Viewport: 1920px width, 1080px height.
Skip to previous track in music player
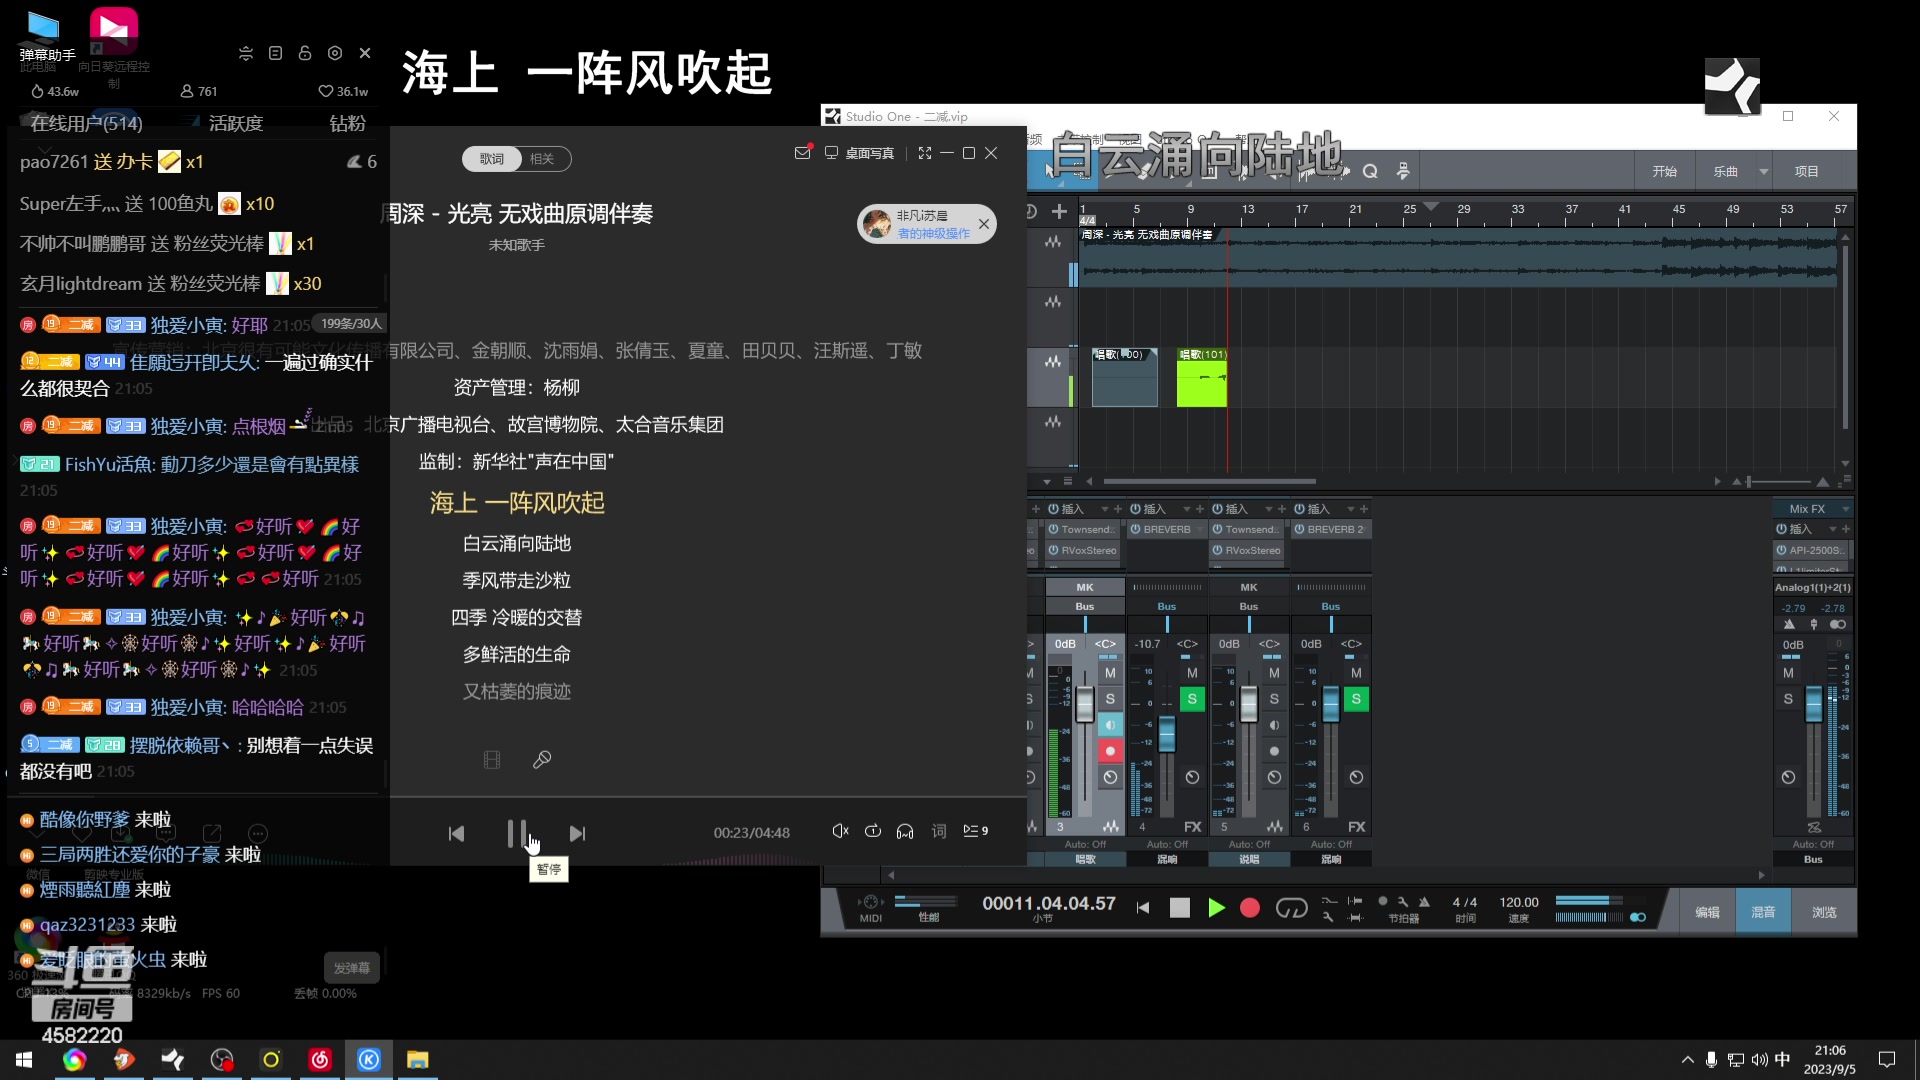click(456, 834)
